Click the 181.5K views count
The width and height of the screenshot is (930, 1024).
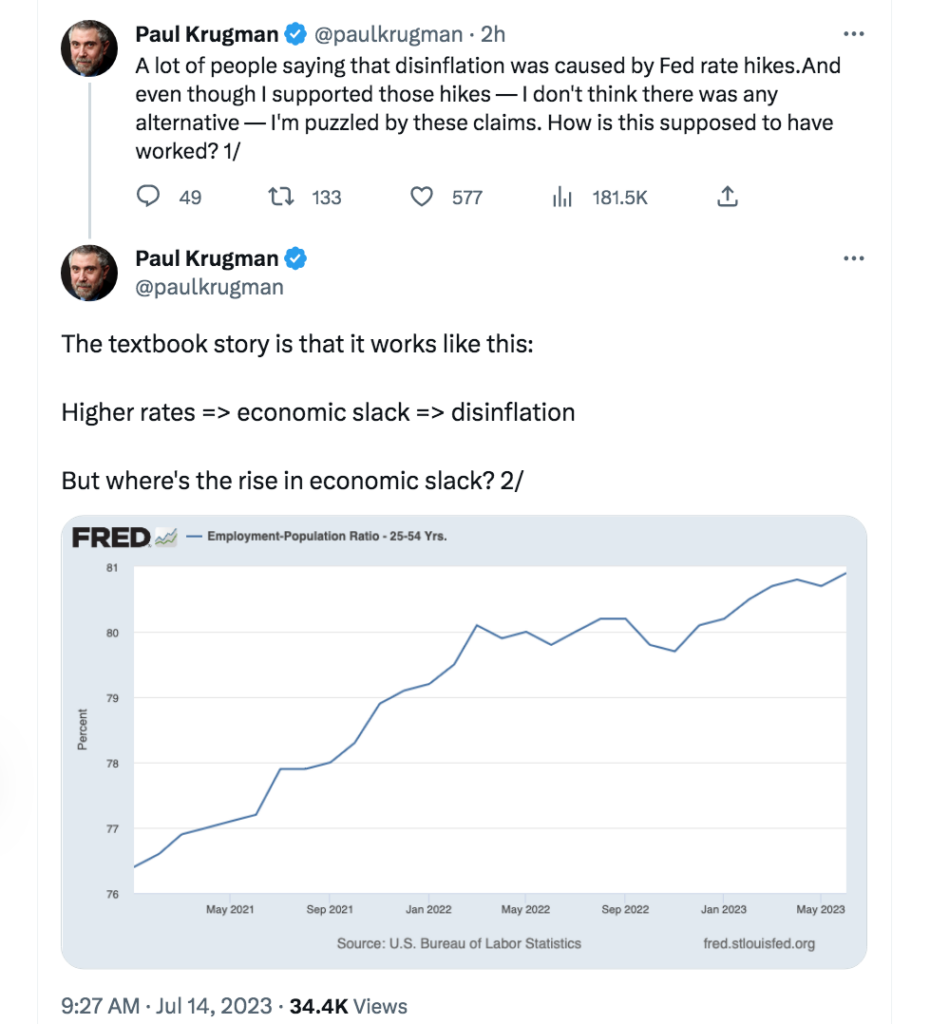(x=619, y=197)
